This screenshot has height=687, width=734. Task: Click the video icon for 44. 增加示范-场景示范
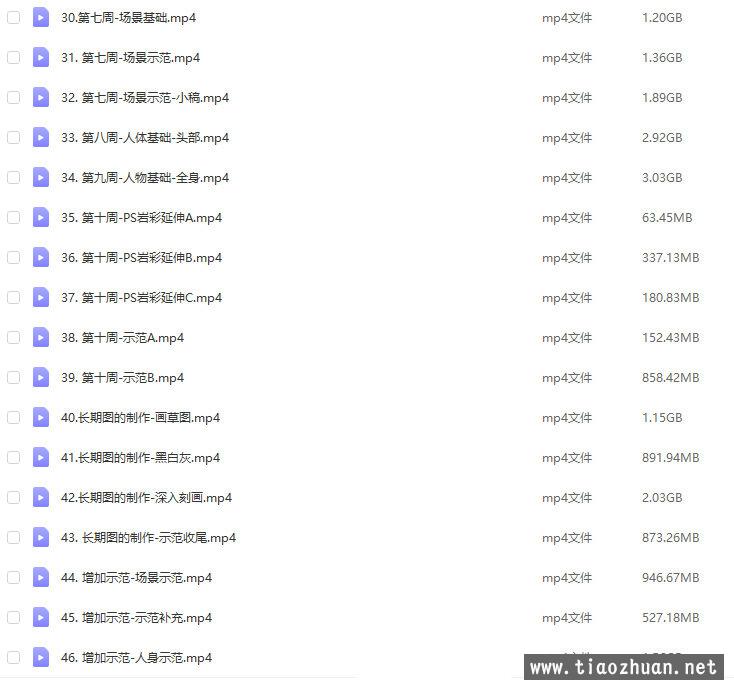pos(41,577)
